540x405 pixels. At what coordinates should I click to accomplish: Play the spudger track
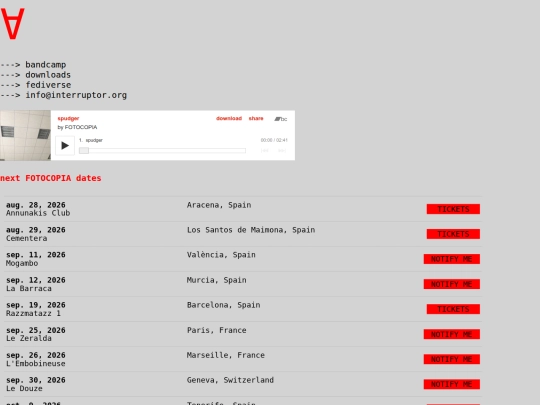65,146
